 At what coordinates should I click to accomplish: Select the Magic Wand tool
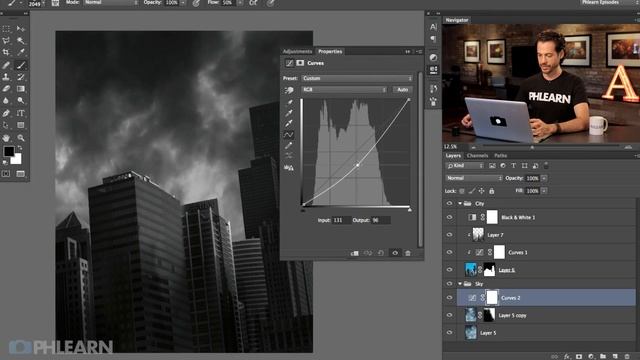tap(20, 40)
